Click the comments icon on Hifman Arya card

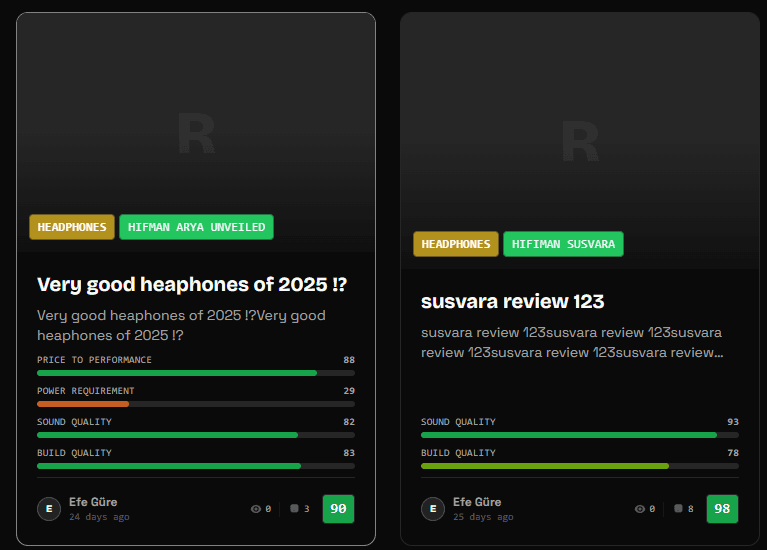(x=294, y=509)
